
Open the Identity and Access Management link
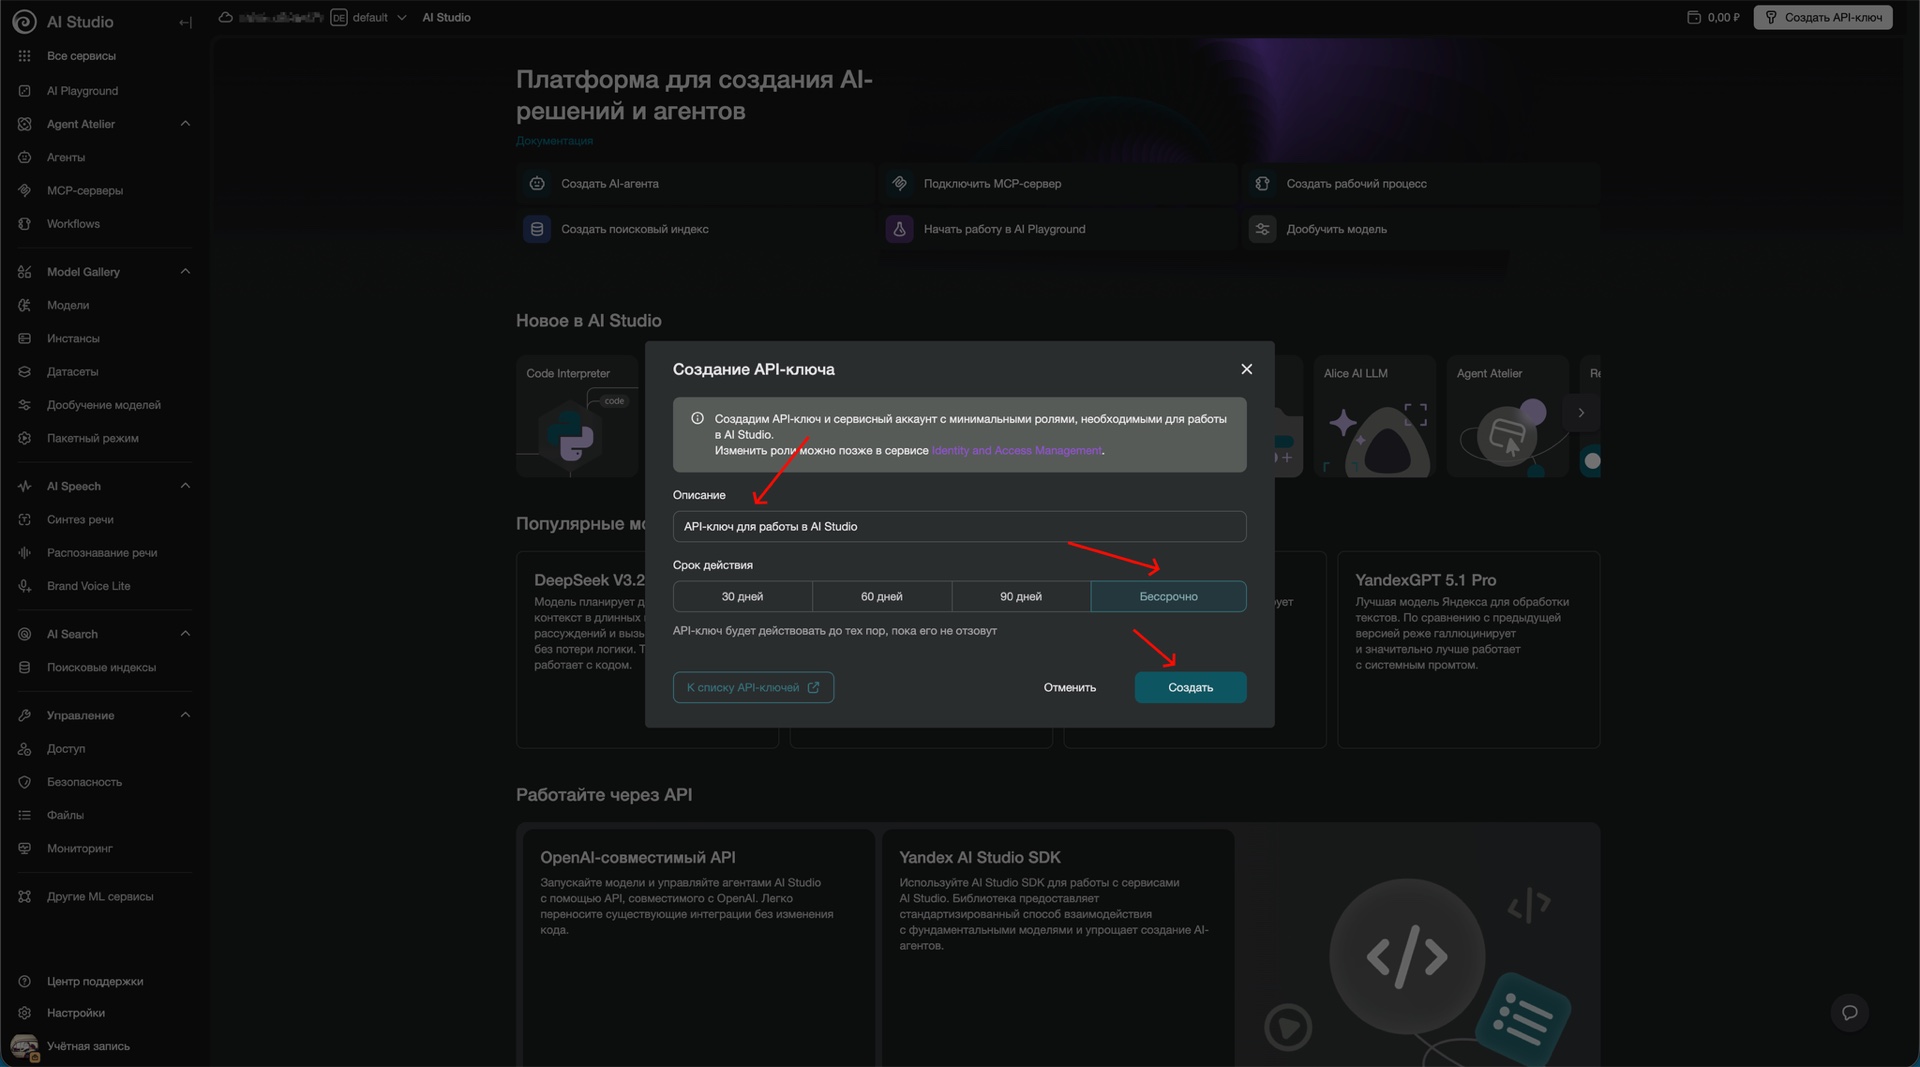pos(1016,451)
